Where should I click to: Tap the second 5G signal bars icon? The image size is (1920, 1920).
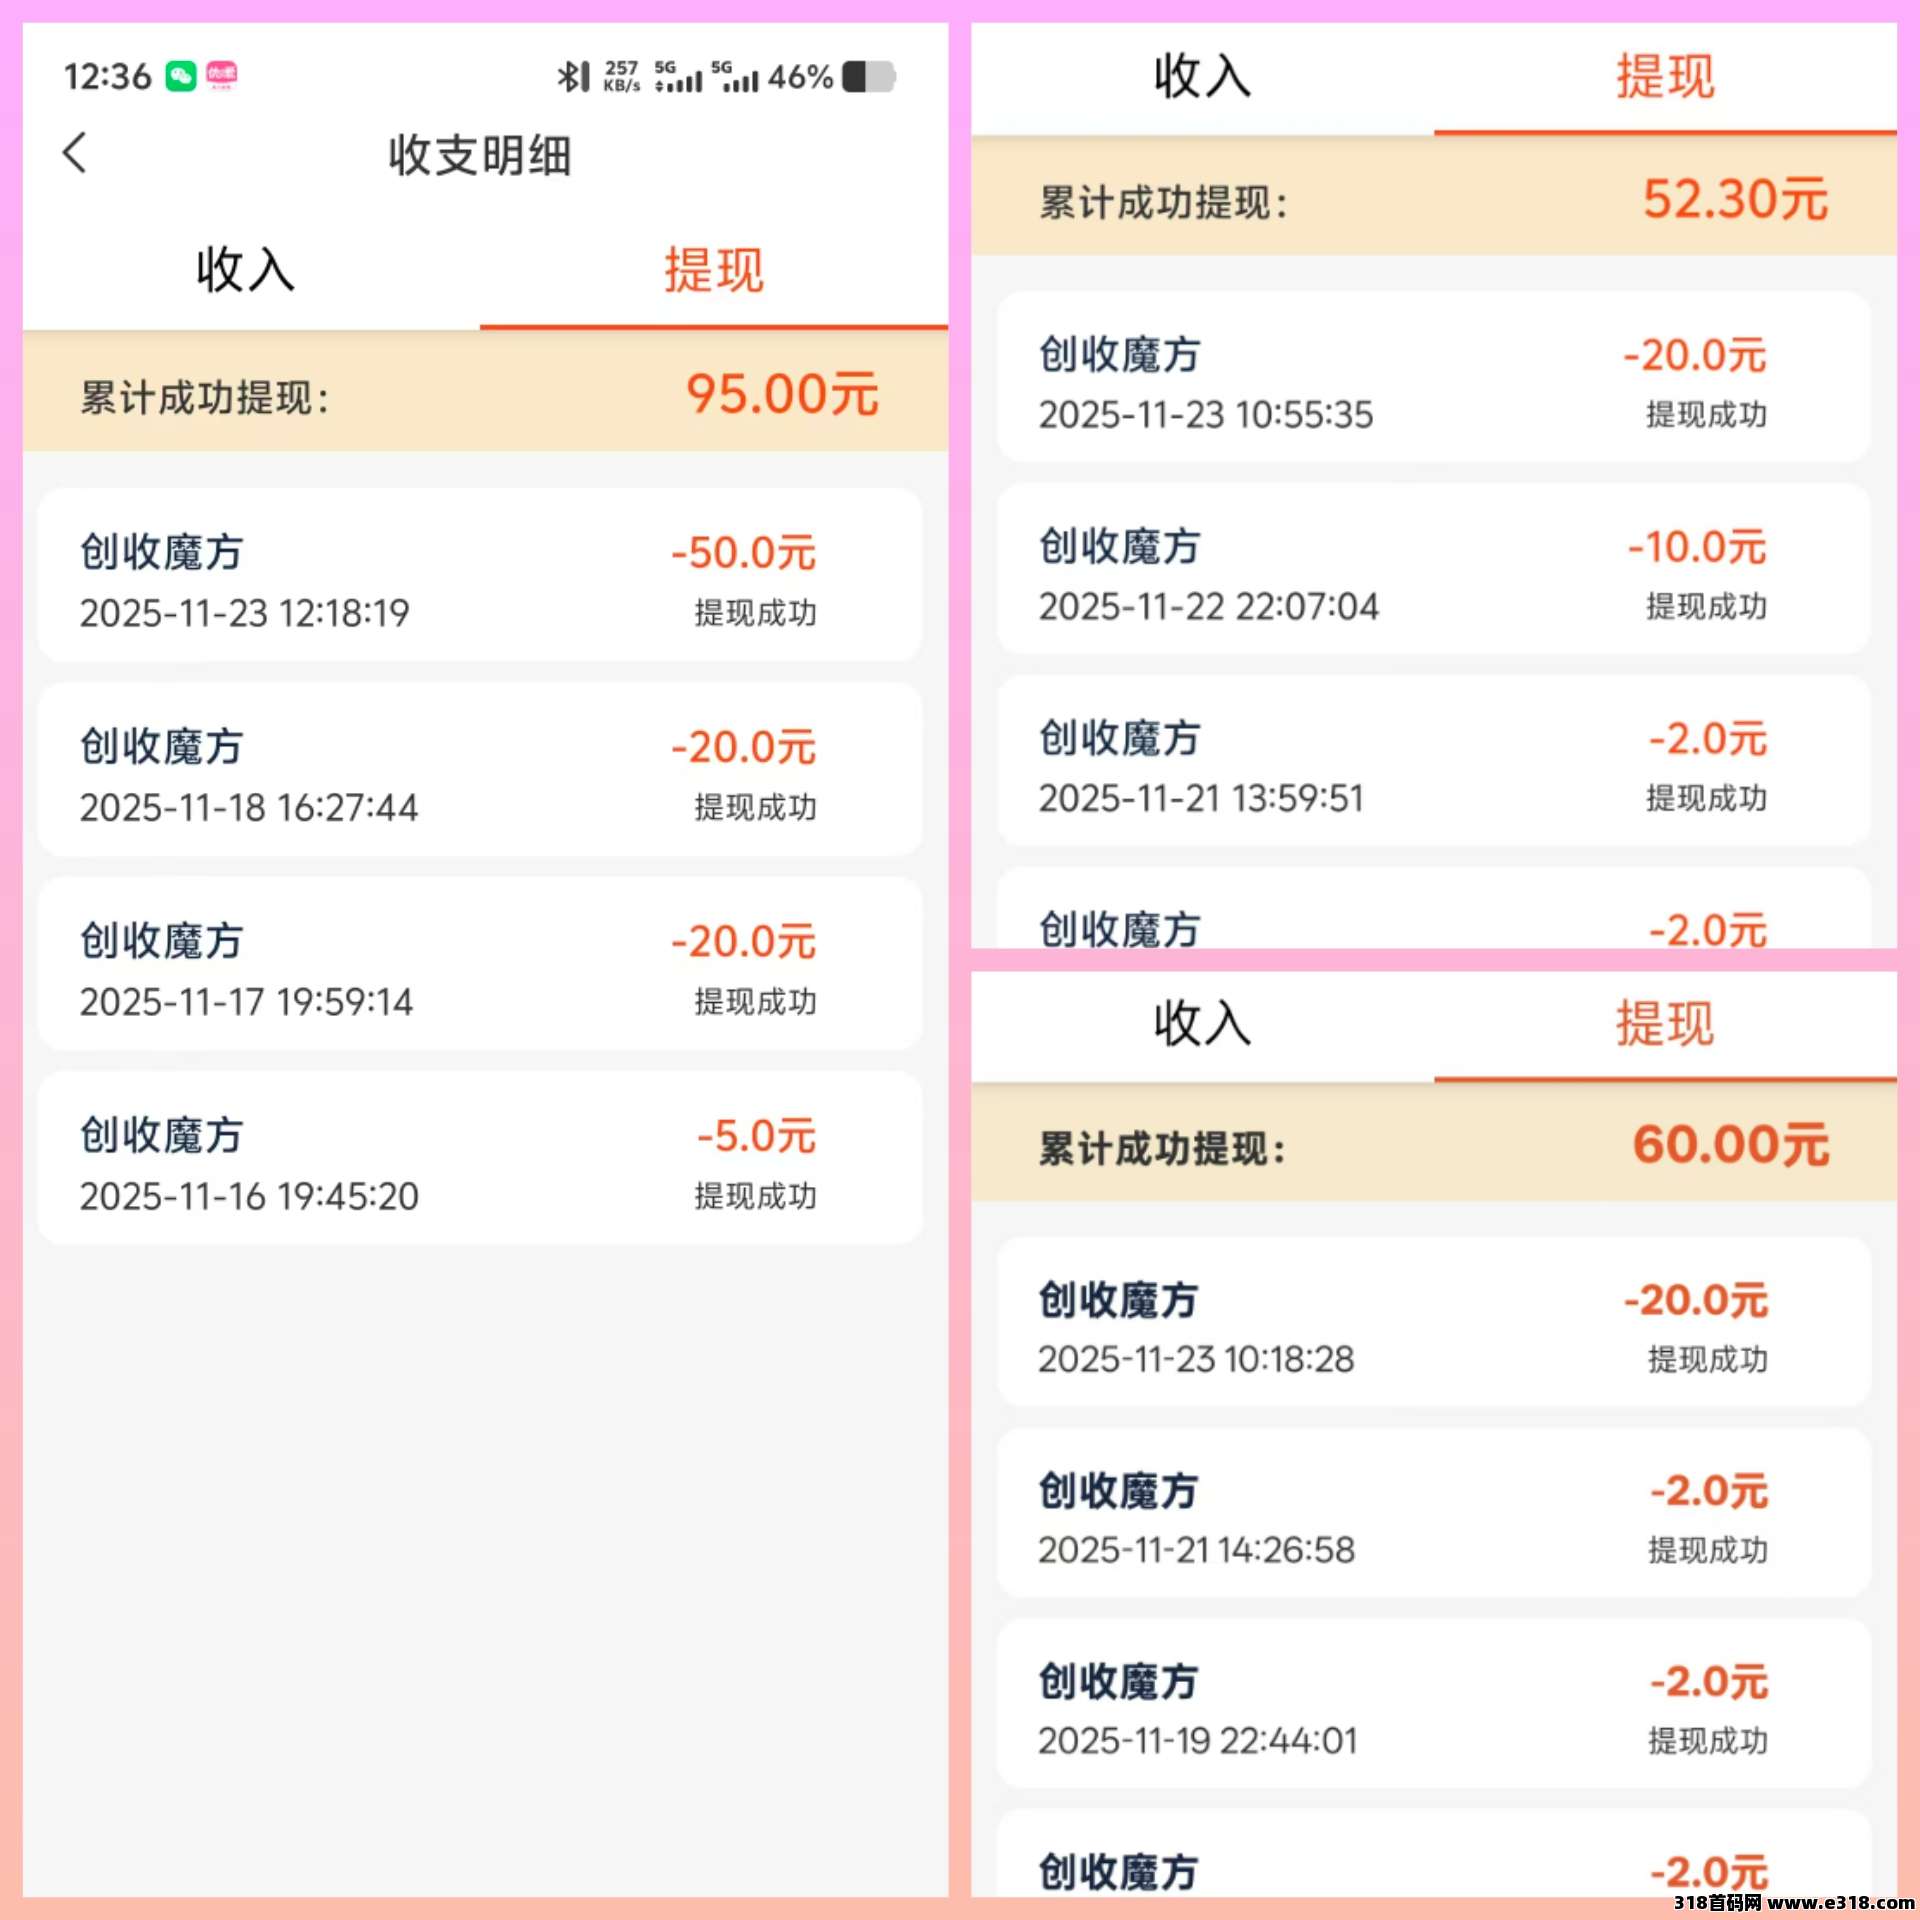[x=737, y=76]
